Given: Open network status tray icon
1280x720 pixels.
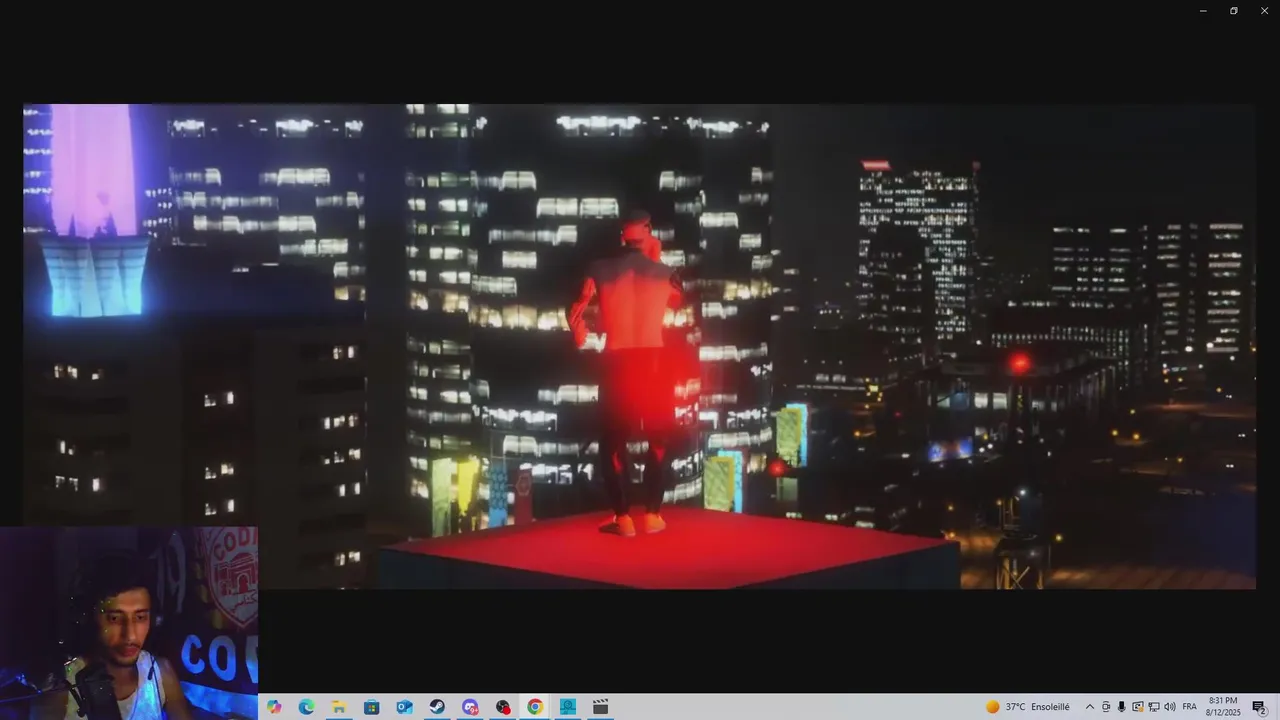Looking at the screenshot, I should (x=1153, y=707).
